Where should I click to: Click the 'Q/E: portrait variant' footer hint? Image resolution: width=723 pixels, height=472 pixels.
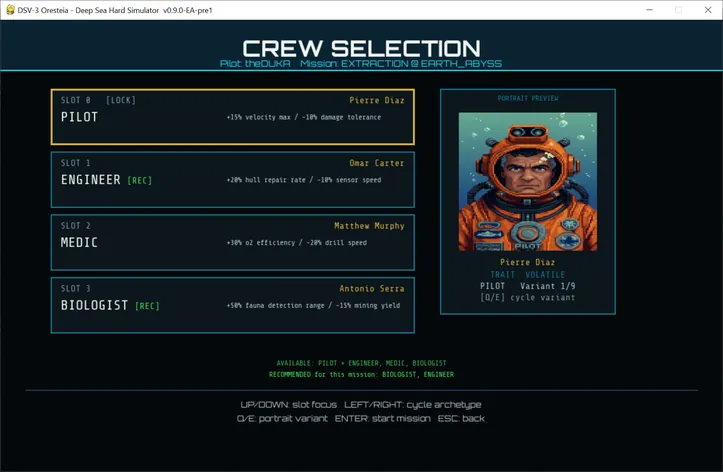click(x=282, y=419)
